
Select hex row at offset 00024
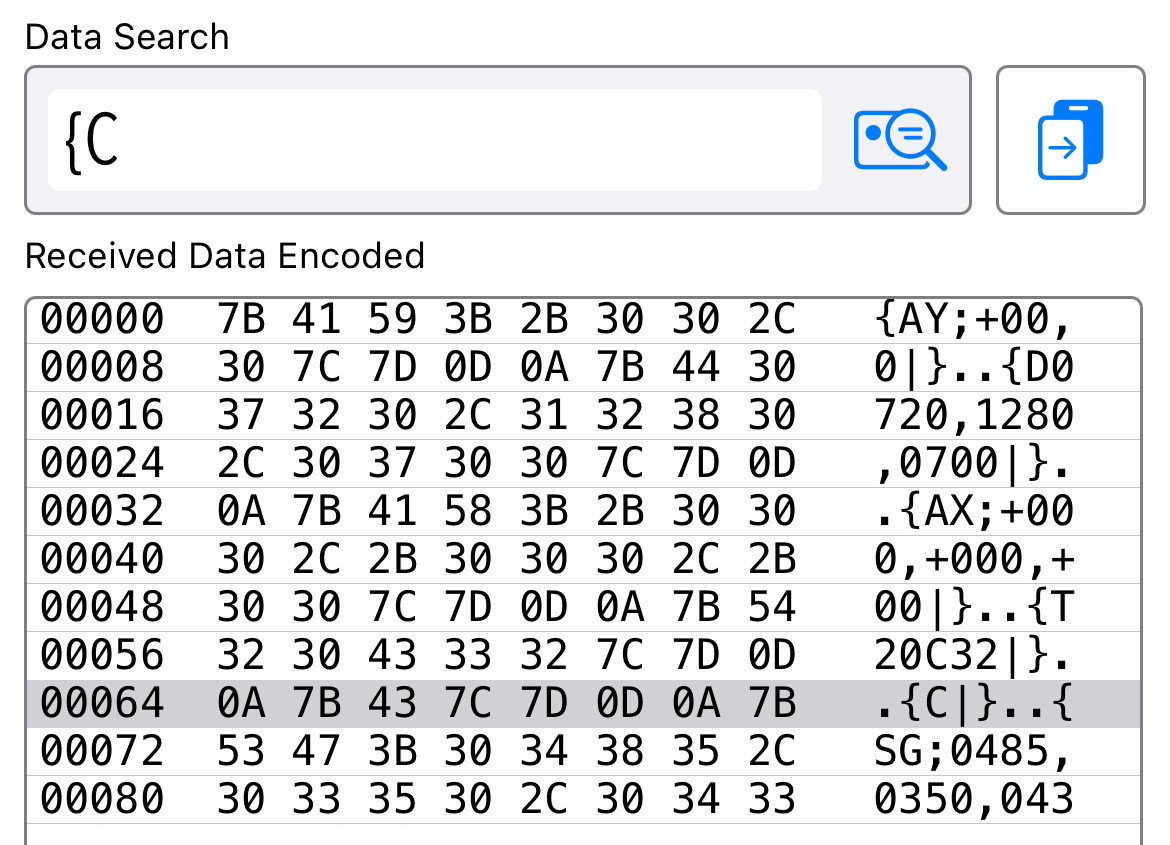(x=584, y=464)
